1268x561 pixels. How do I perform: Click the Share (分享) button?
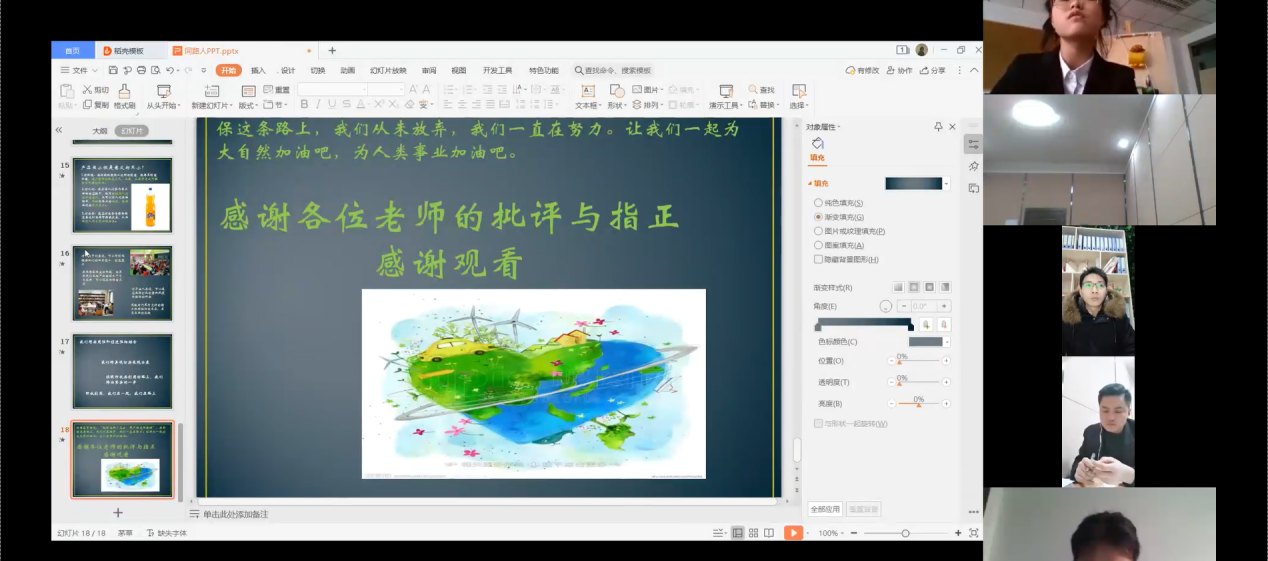tap(932, 70)
